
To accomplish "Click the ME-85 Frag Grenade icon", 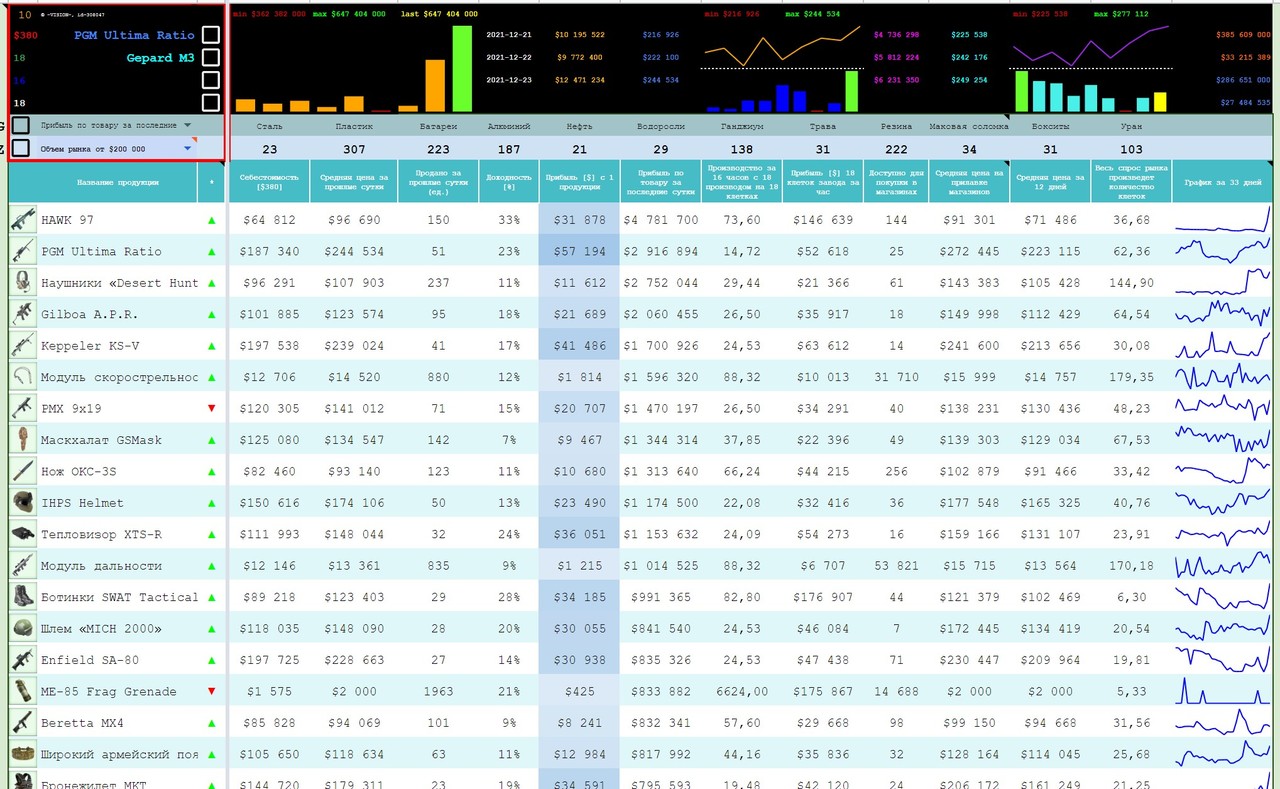I will tap(23, 692).
